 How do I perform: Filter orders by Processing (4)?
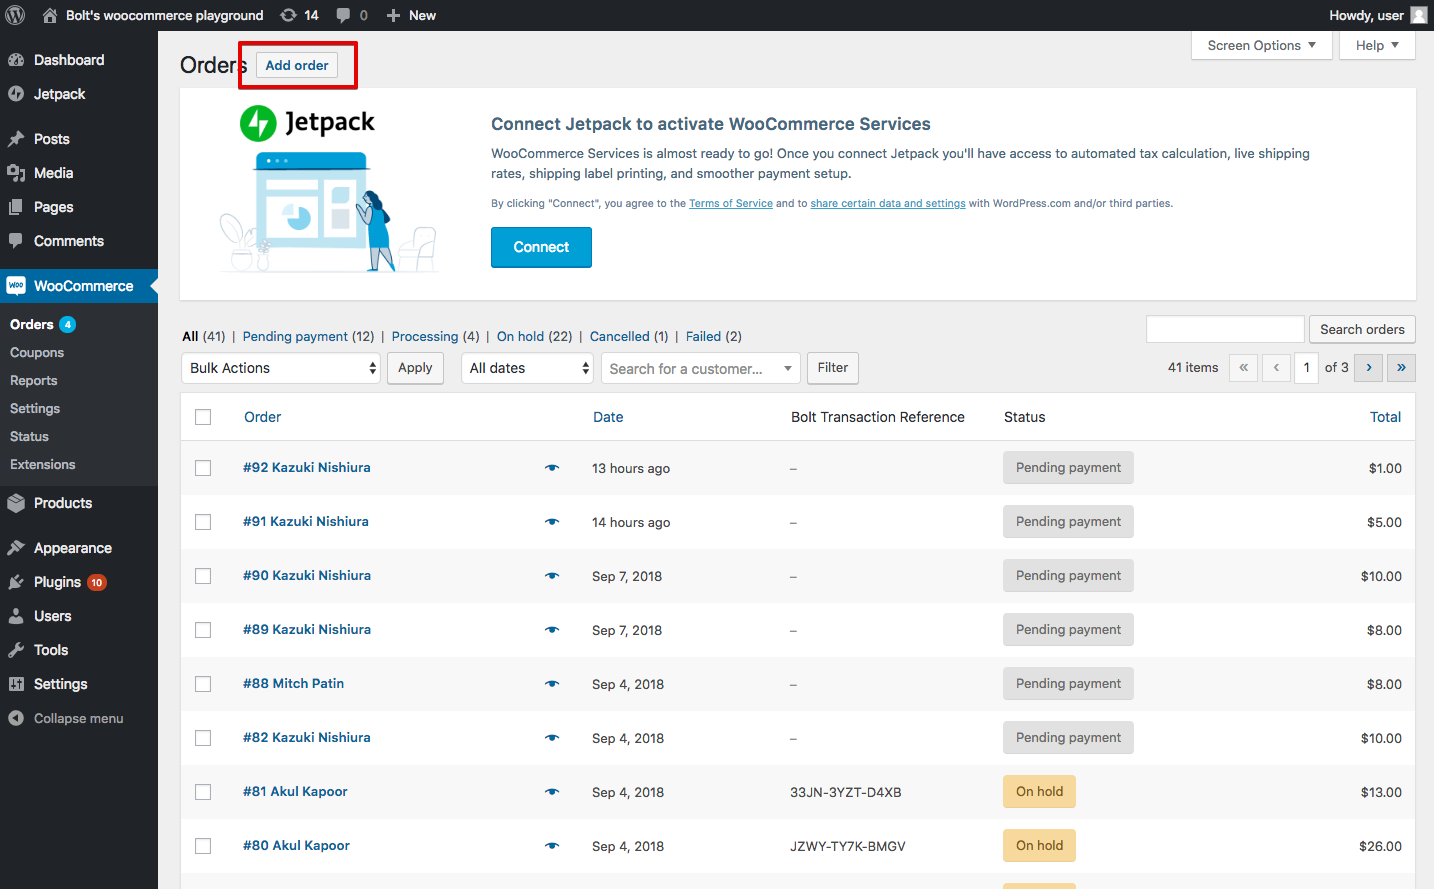tap(435, 336)
